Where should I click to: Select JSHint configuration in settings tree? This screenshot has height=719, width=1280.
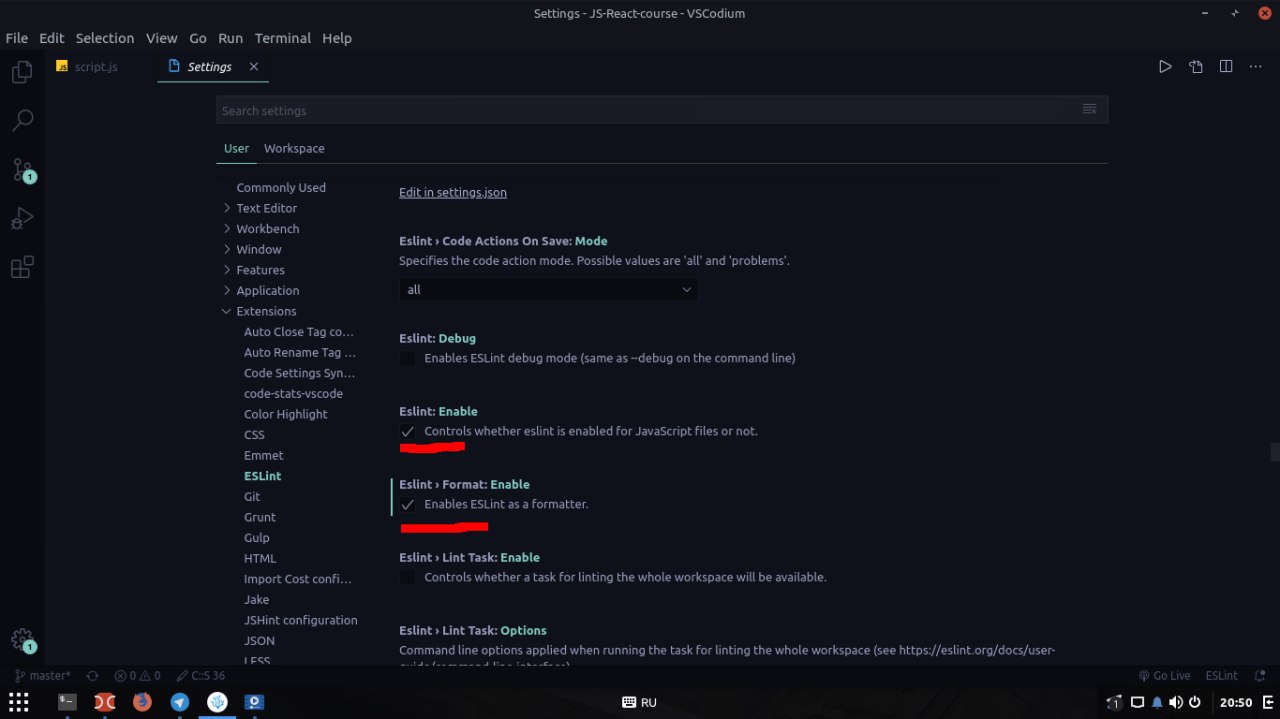pyautogui.click(x=301, y=620)
